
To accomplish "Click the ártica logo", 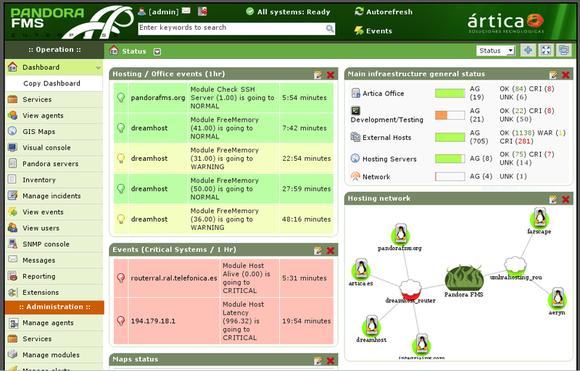I will (506, 23).
